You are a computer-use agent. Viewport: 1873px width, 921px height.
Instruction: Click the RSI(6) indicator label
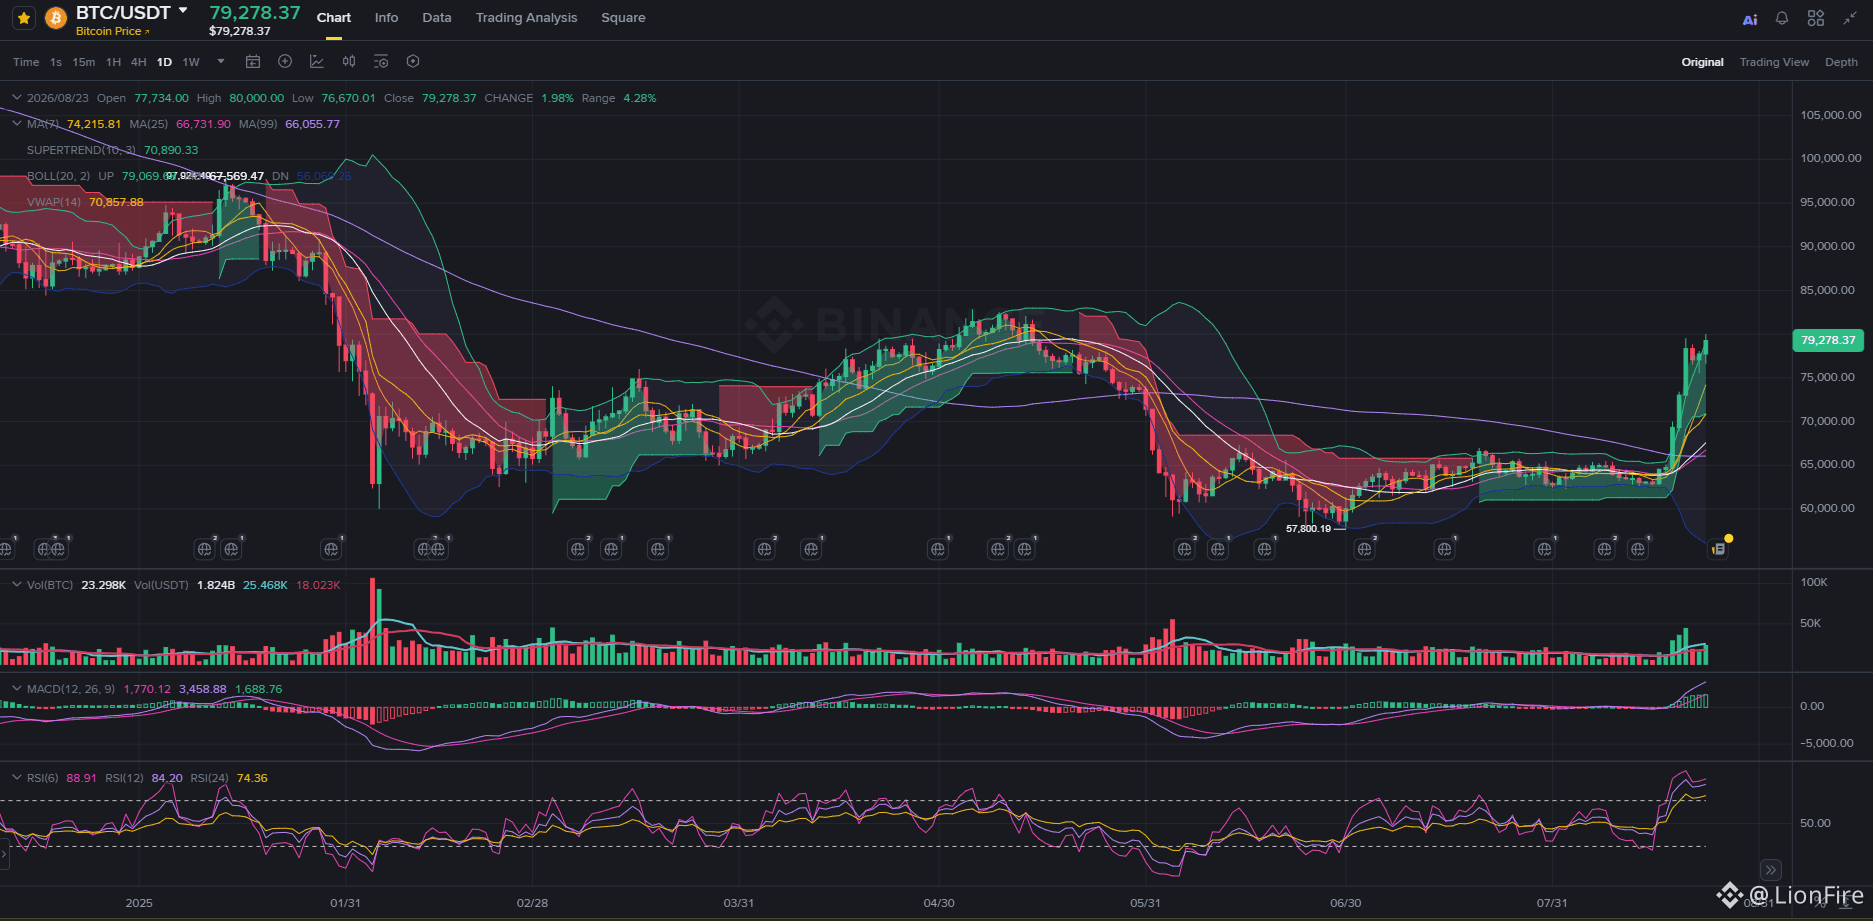click(x=43, y=778)
